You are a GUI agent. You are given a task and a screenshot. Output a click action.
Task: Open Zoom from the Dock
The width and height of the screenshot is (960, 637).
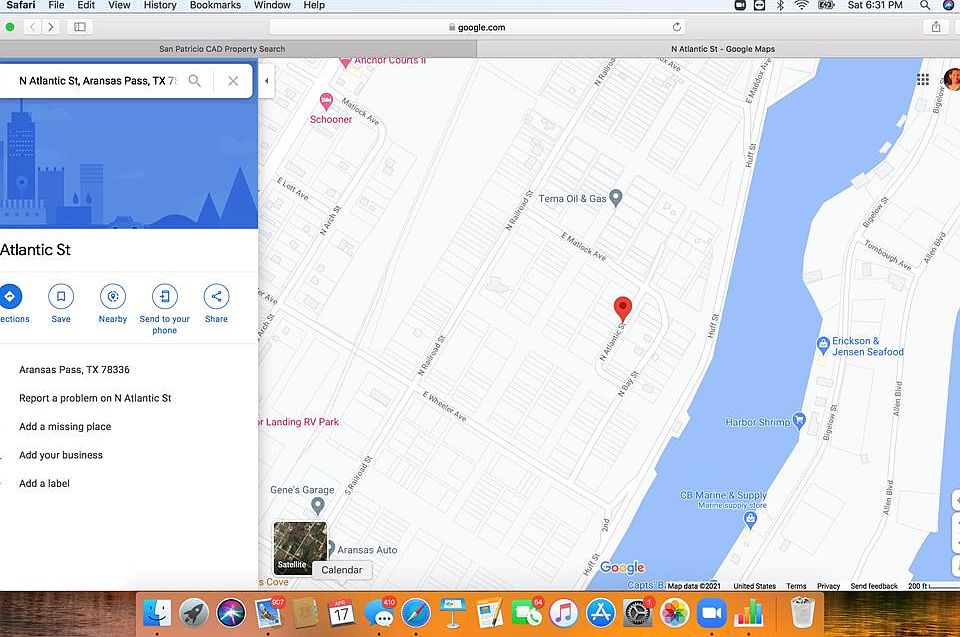(x=711, y=613)
